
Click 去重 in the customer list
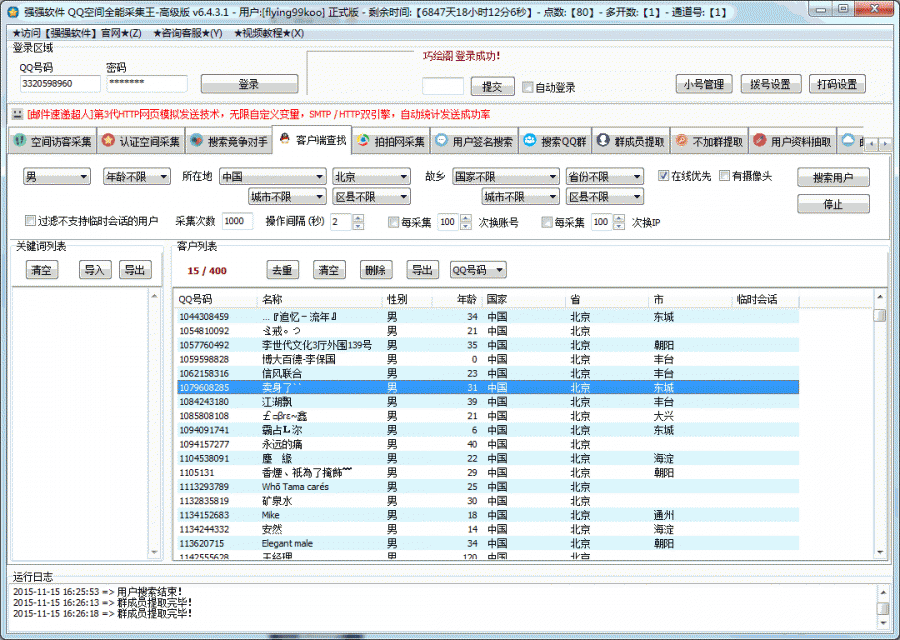point(282,270)
